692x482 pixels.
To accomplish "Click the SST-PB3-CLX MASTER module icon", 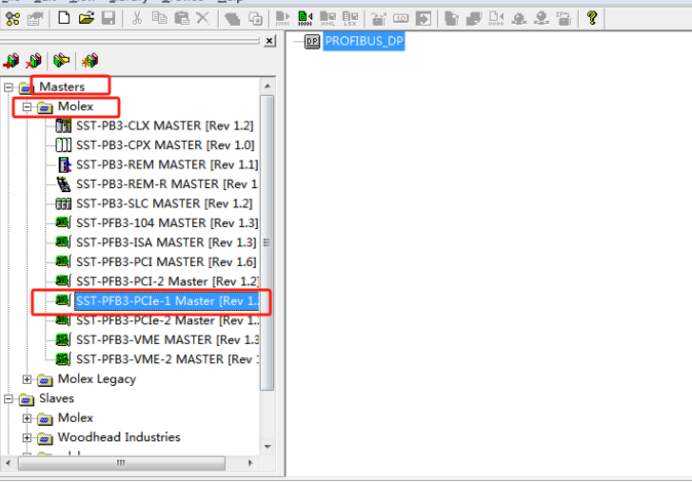I will (x=63, y=126).
